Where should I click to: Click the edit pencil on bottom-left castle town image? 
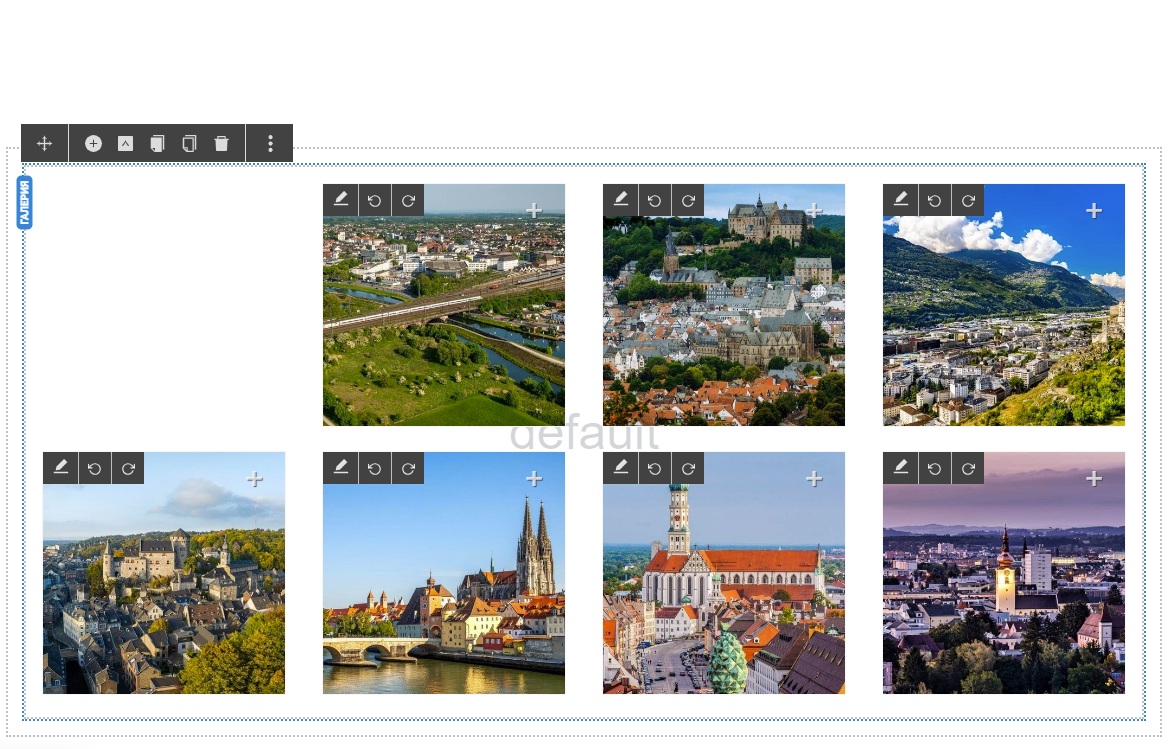point(61,468)
